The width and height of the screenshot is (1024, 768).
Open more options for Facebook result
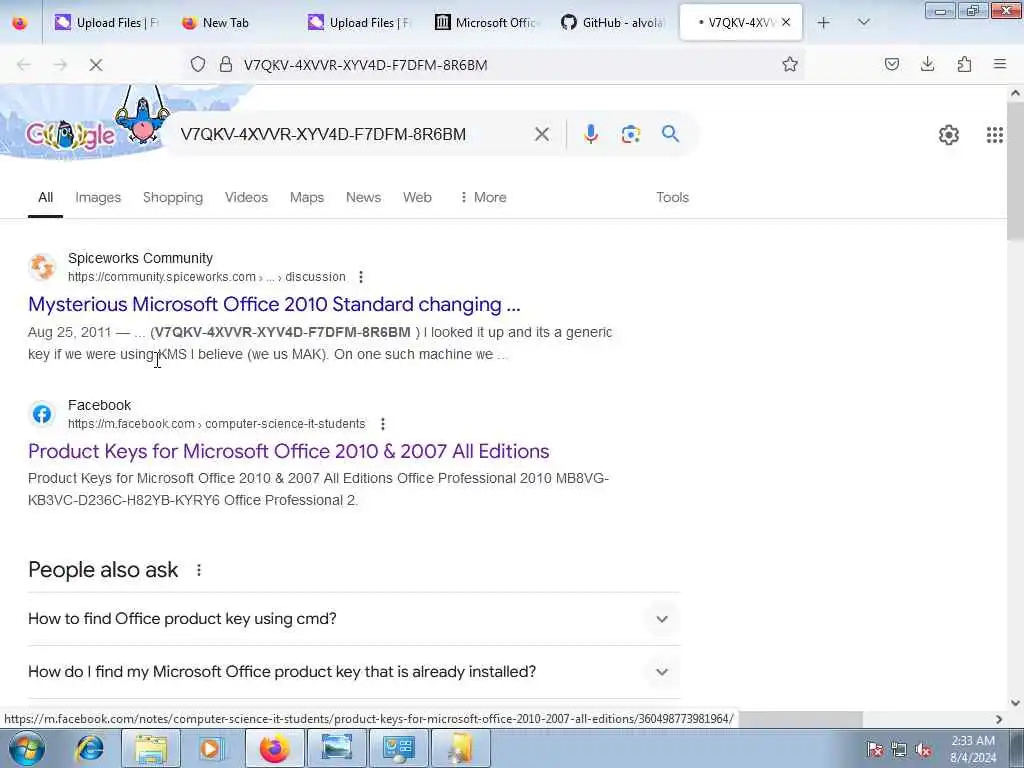383,424
